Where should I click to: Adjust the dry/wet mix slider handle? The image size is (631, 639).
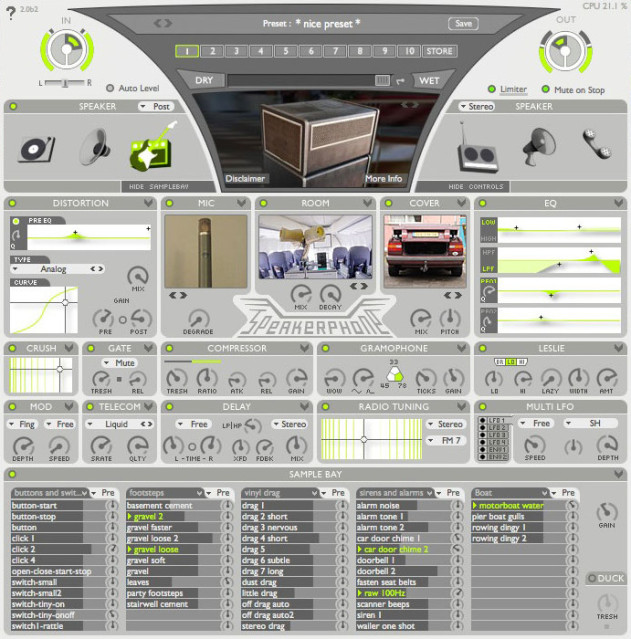382,80
